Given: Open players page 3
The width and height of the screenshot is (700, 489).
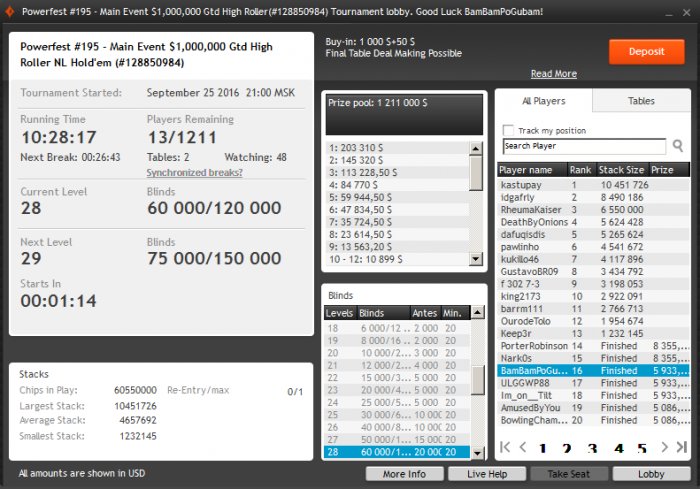Looking at the screenshot, I should [x=592, y=448].
